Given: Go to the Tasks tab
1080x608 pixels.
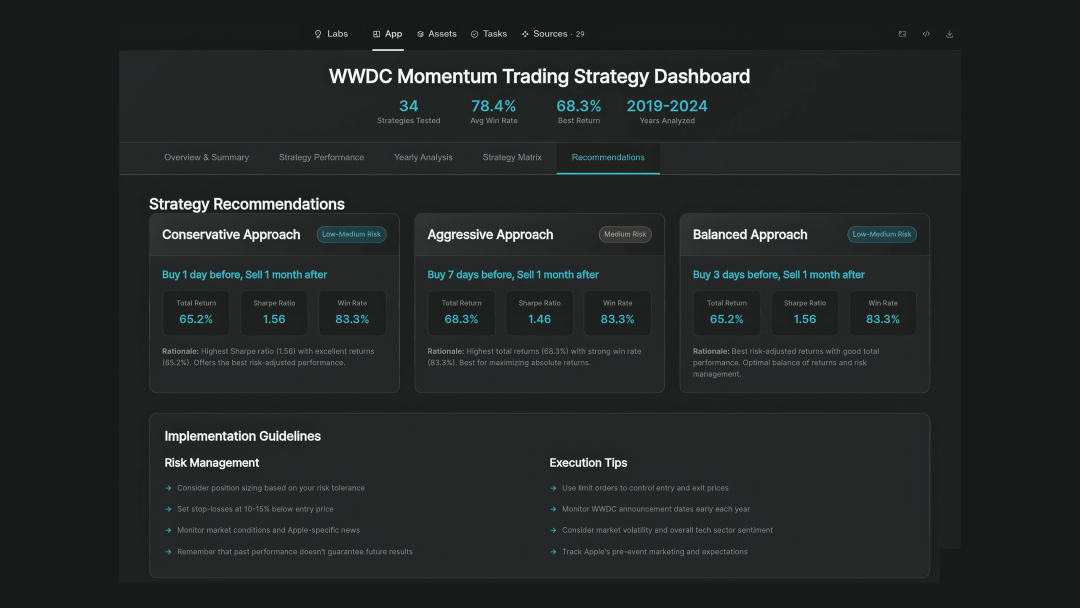Looking at the screenshot, I should [489, 34].
